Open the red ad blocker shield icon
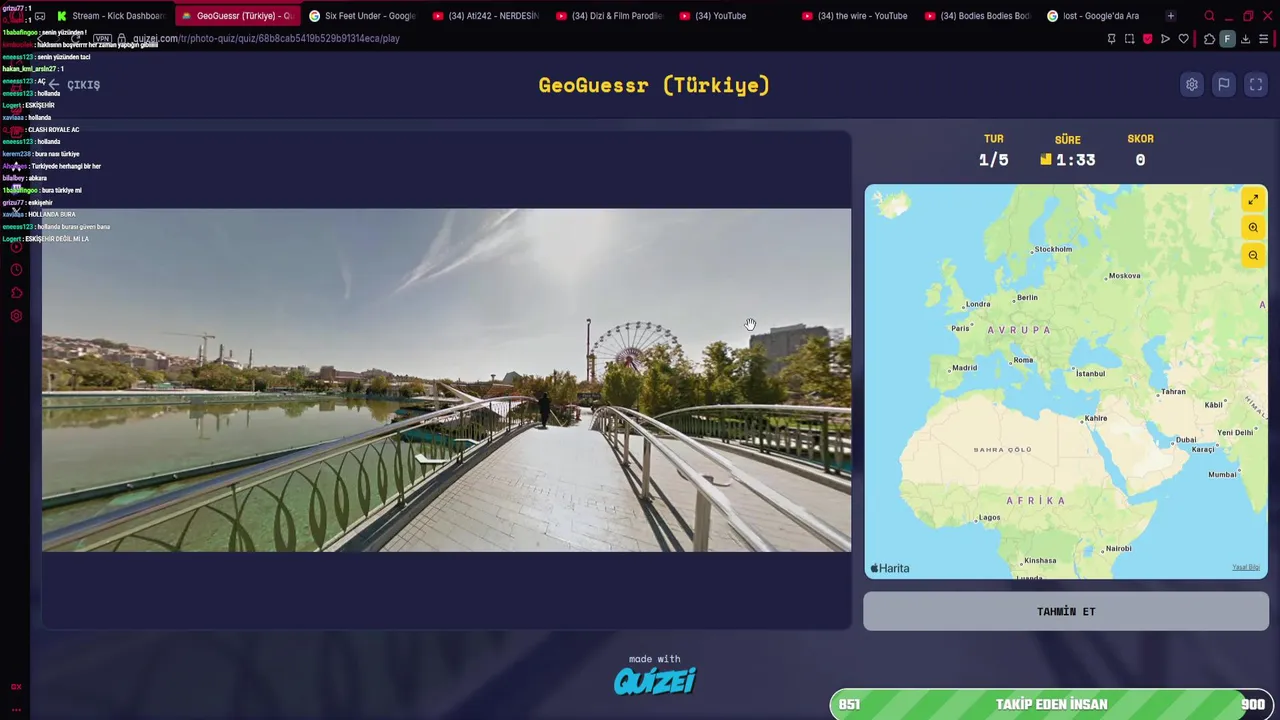This screenshot has width=1280, height=720. [1147, 39]
